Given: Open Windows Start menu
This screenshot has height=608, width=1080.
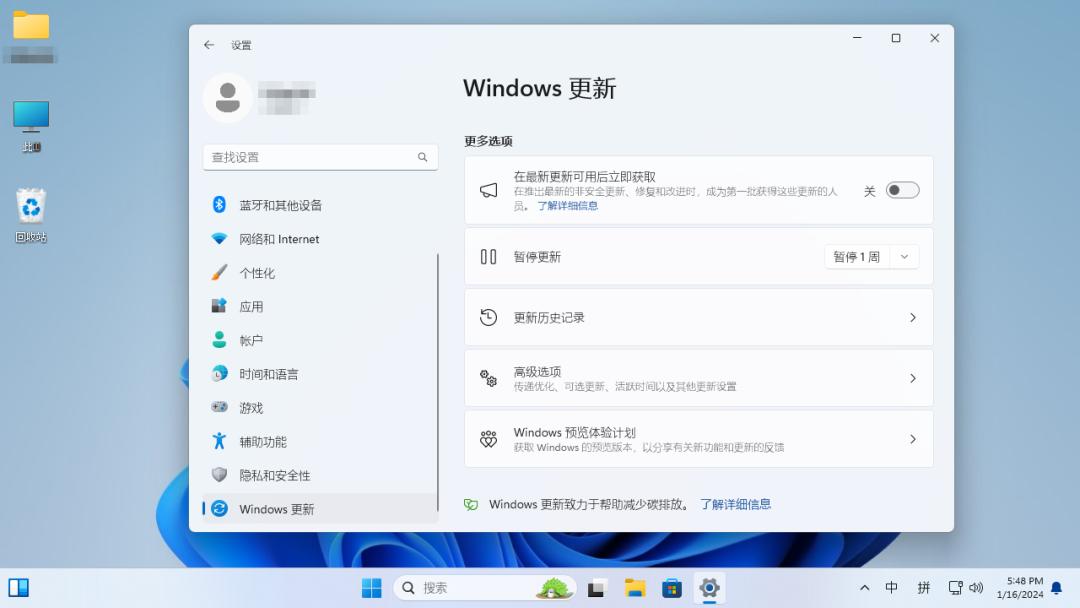Looking at the screenshot, I should point(371,588).
